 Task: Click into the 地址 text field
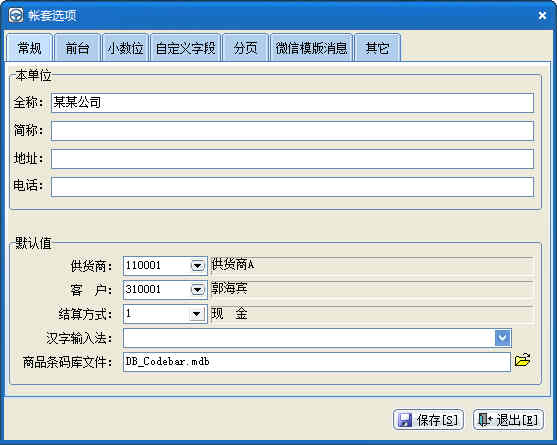[x=292, y=159]
